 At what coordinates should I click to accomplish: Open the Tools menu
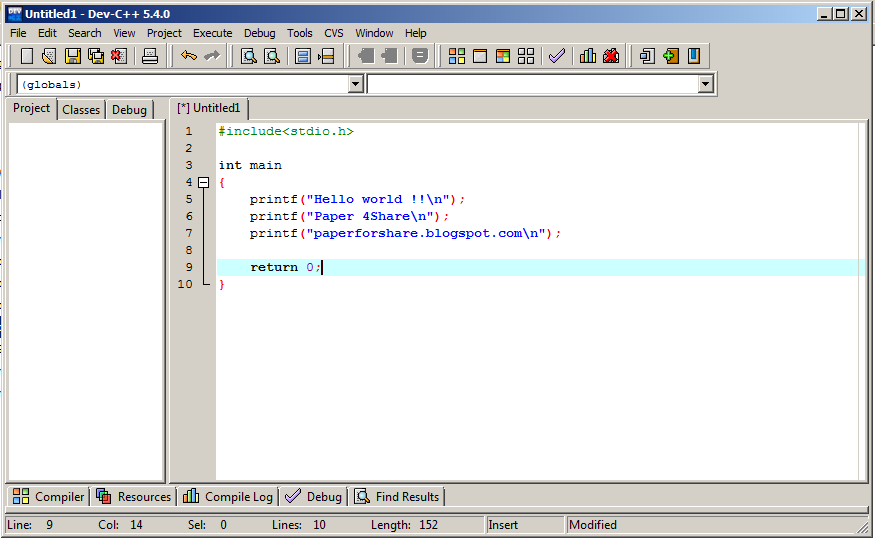click(x=299, y=33)
